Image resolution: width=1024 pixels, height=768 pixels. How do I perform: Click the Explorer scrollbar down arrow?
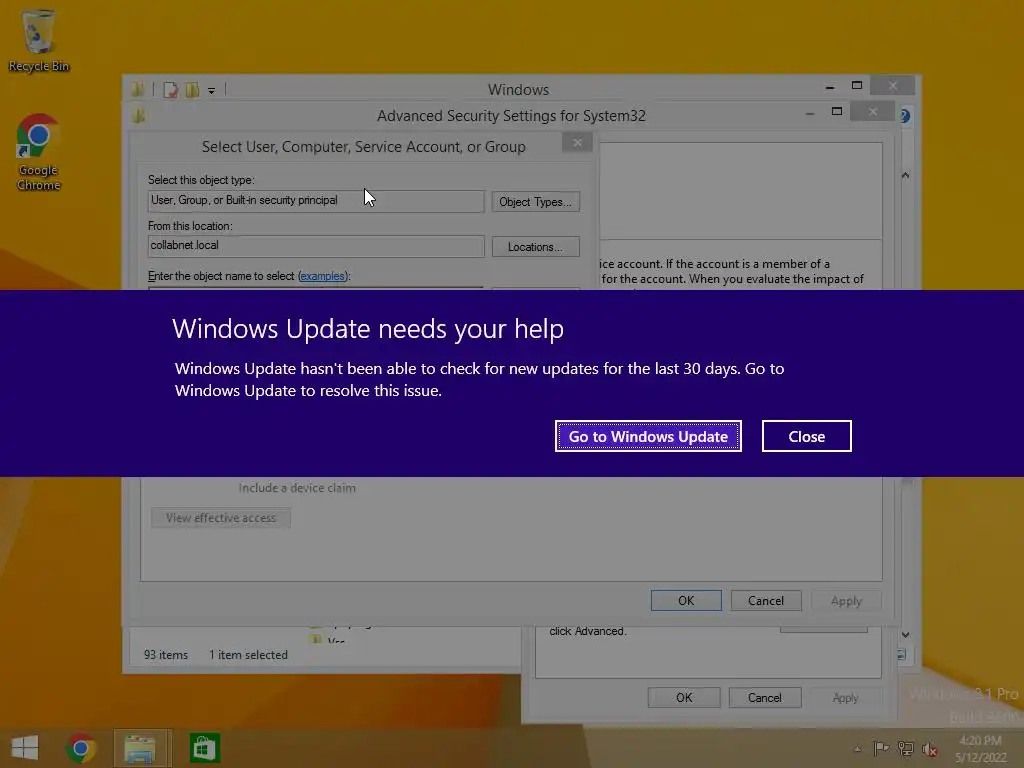(905, 634)
